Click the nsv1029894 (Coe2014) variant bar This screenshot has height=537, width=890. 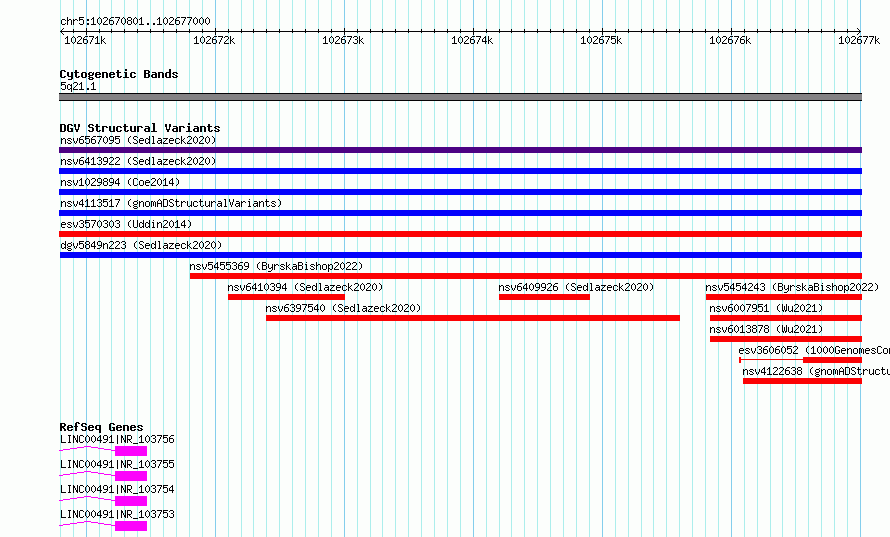coord(460,192)
